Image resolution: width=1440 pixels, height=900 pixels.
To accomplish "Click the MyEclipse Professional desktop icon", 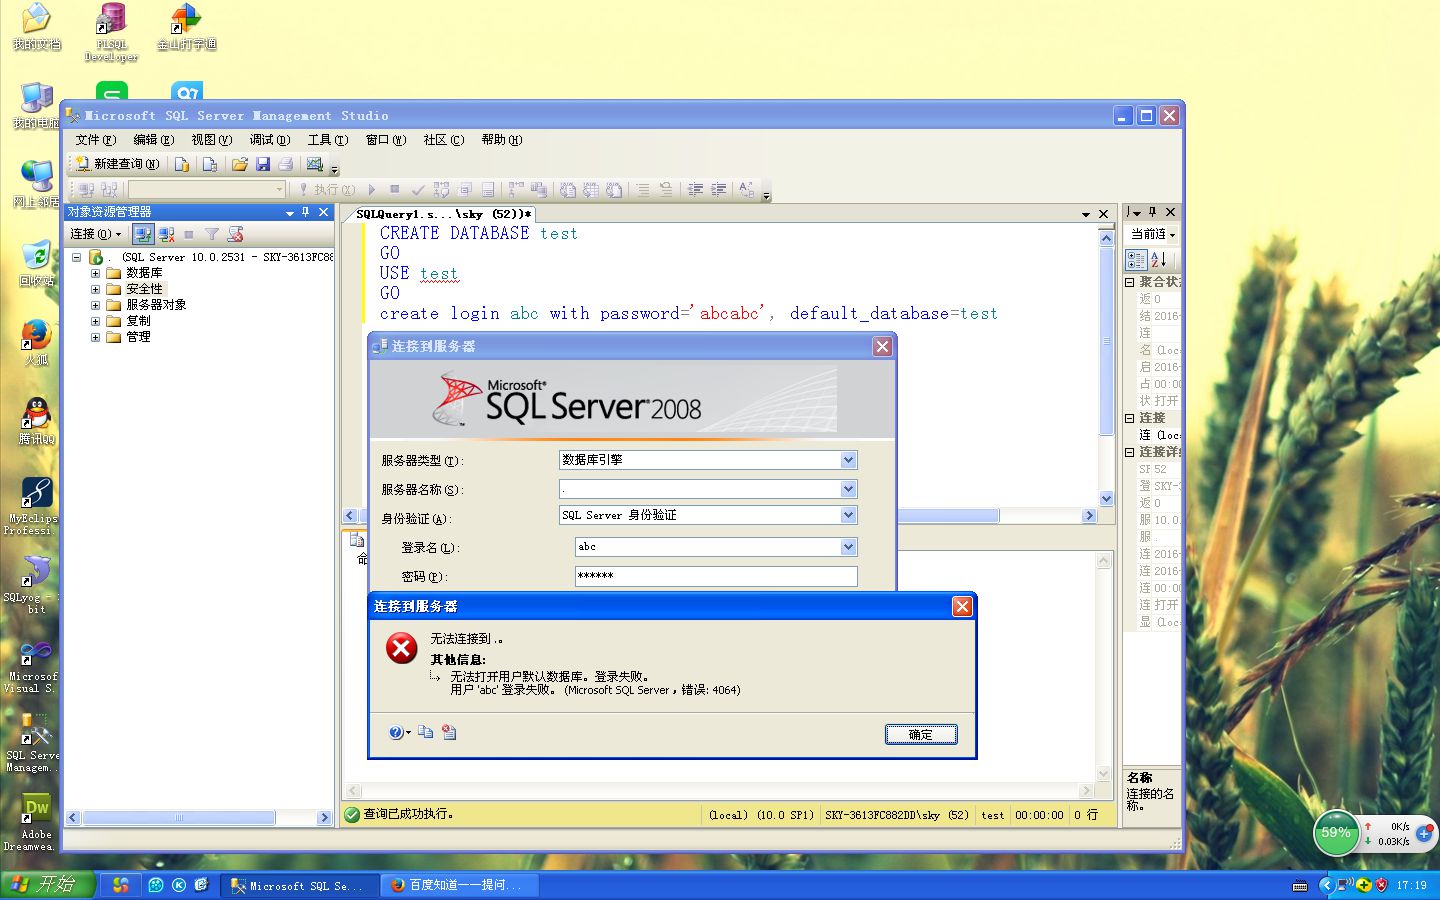I will 34,506.
